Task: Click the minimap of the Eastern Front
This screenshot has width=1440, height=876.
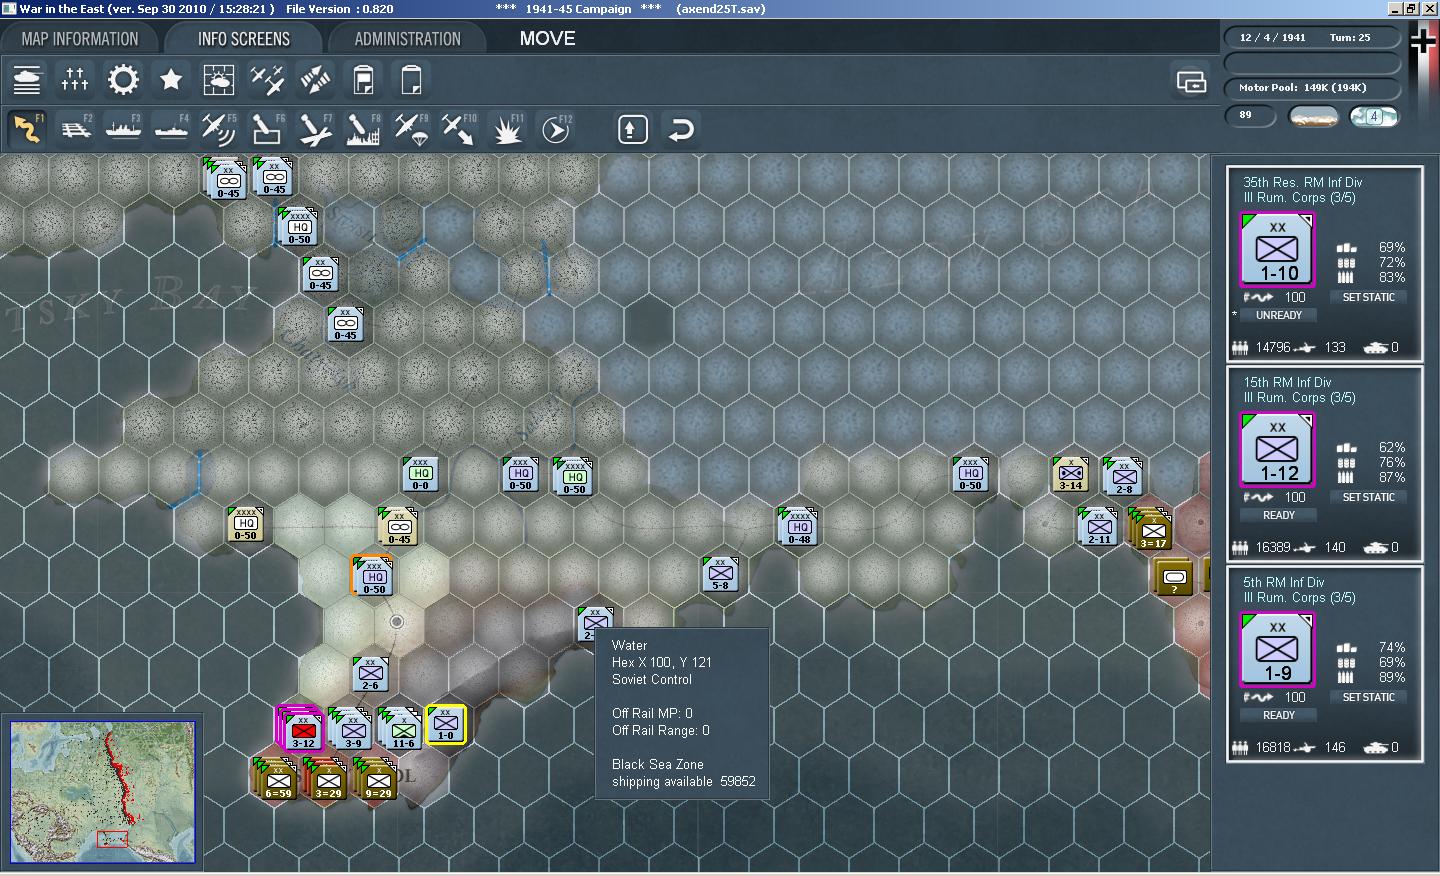Action: (x=103, y=792)
